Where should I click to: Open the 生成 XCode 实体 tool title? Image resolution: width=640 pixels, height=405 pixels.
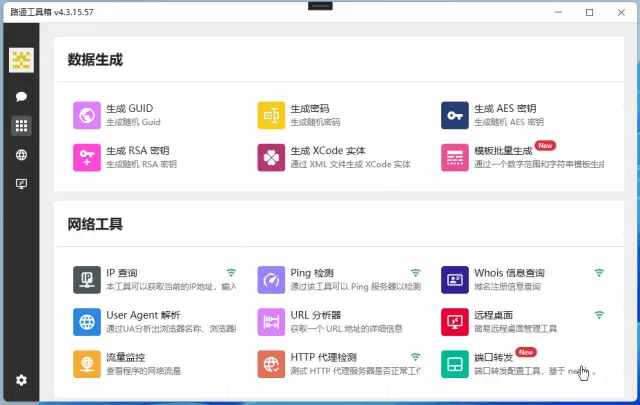point(328,151)
